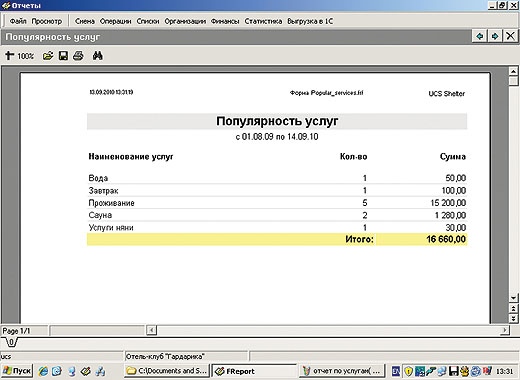Click the Итого total 16 660,00 value
520x380 pixels.
tap(446, 239)
